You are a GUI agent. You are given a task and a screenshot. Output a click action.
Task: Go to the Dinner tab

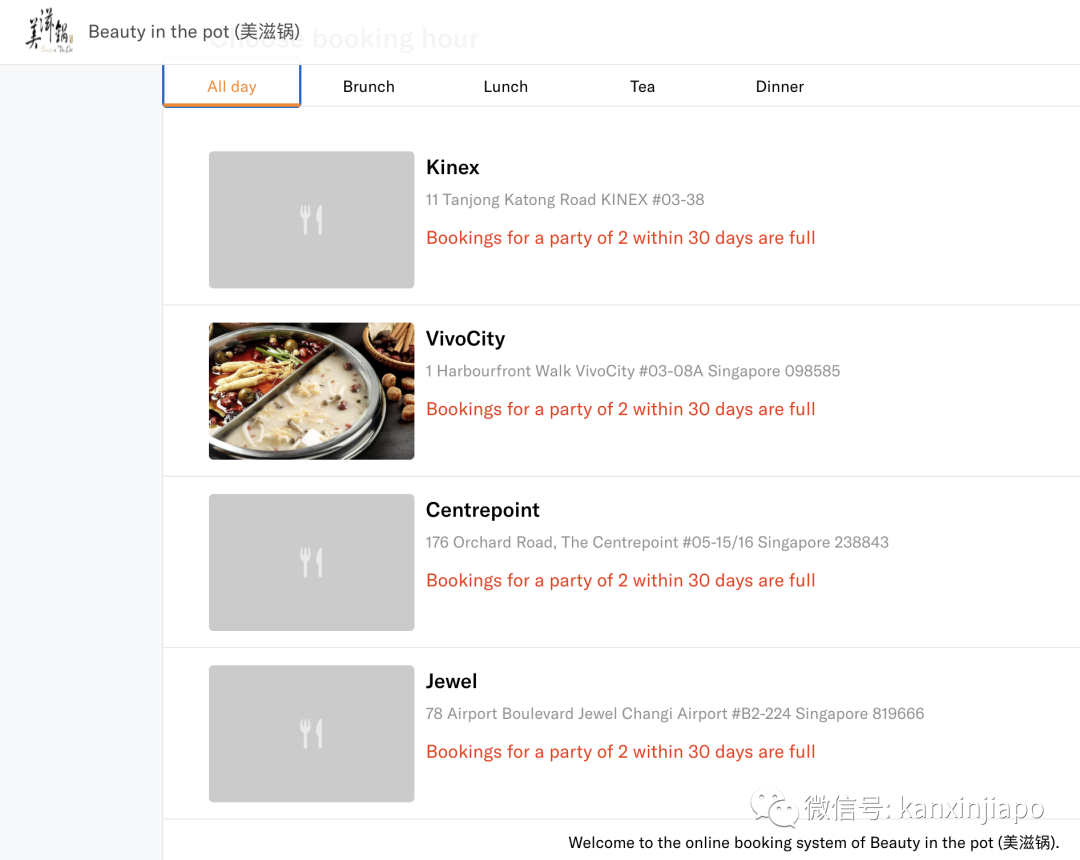tap(779, 87)
